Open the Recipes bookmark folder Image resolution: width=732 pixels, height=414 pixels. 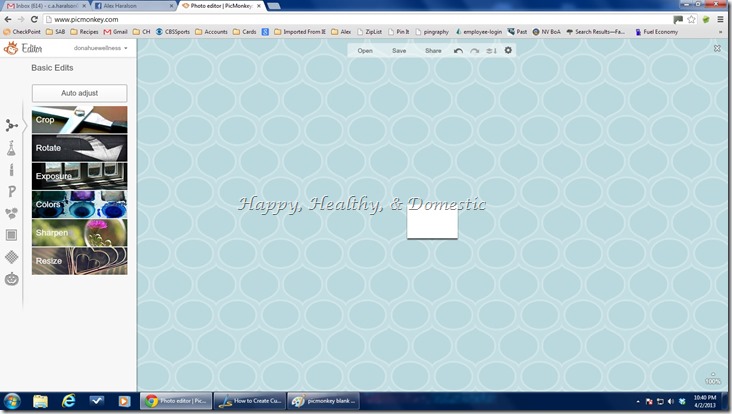tap(84, 32)
